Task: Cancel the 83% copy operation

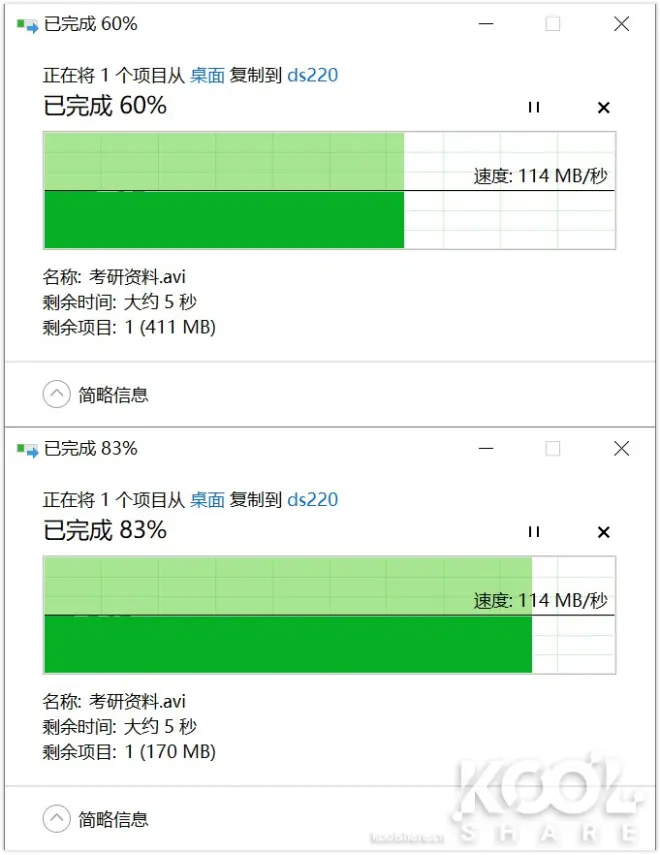Action: (x=603, y=532)
